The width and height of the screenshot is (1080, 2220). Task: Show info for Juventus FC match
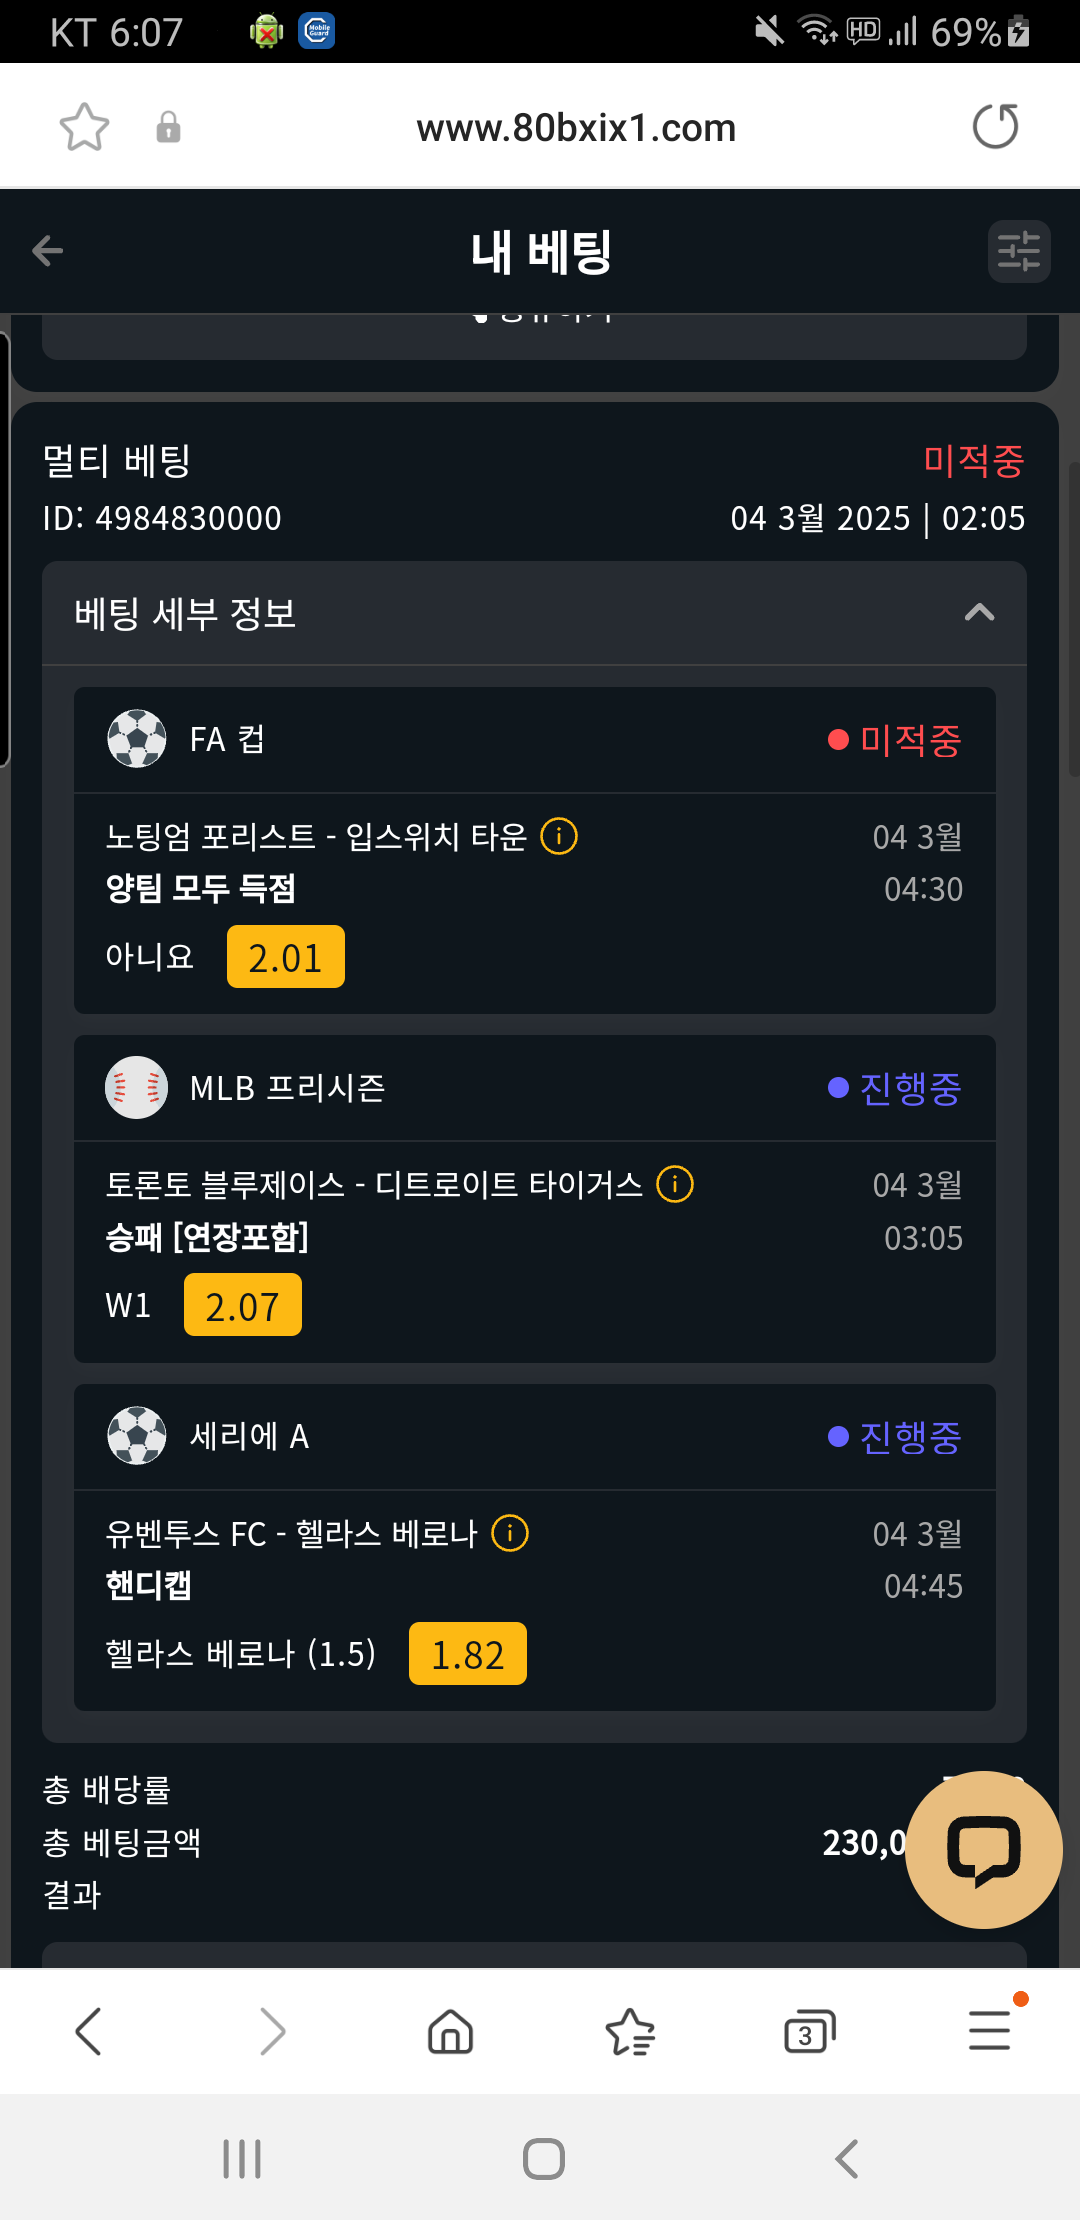[x=510, y=1533]
